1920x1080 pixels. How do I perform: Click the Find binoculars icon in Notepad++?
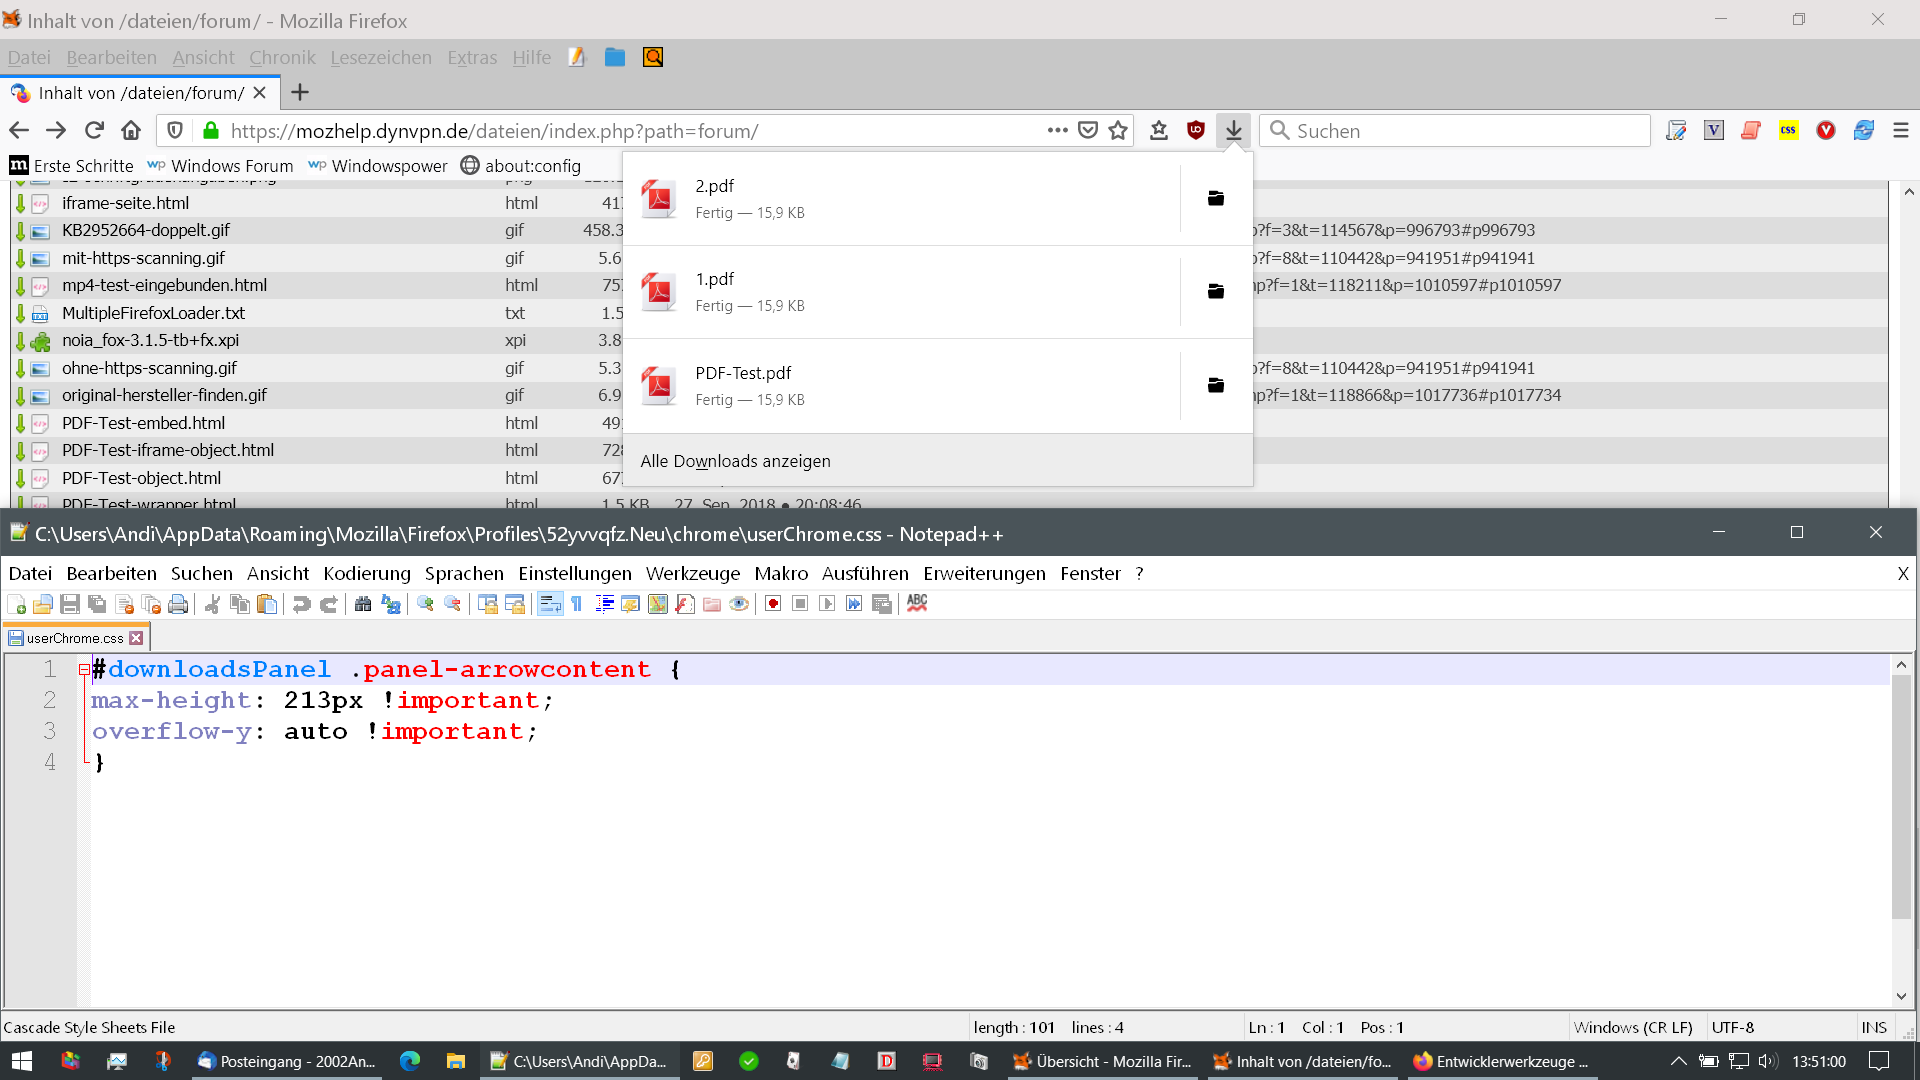[363, 604]
